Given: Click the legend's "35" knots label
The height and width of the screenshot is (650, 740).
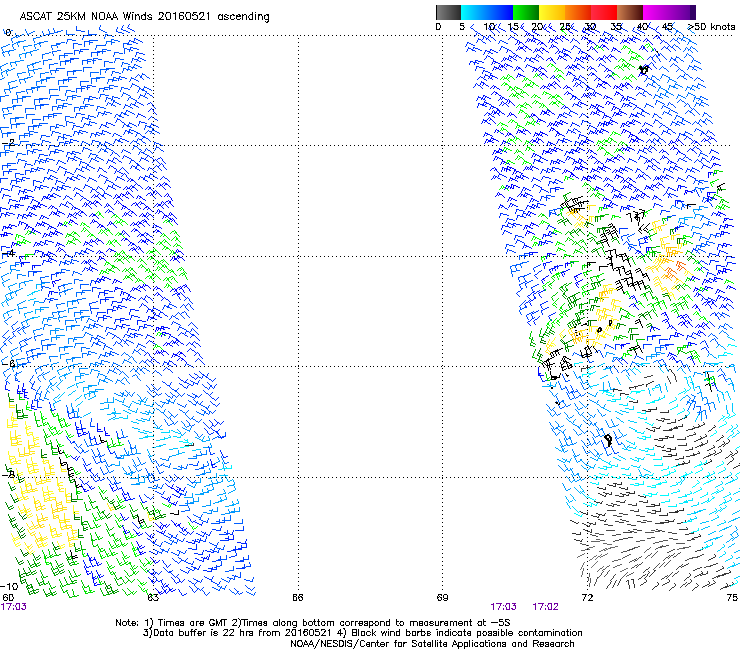Looking at the screenshot, I should 616,27.
